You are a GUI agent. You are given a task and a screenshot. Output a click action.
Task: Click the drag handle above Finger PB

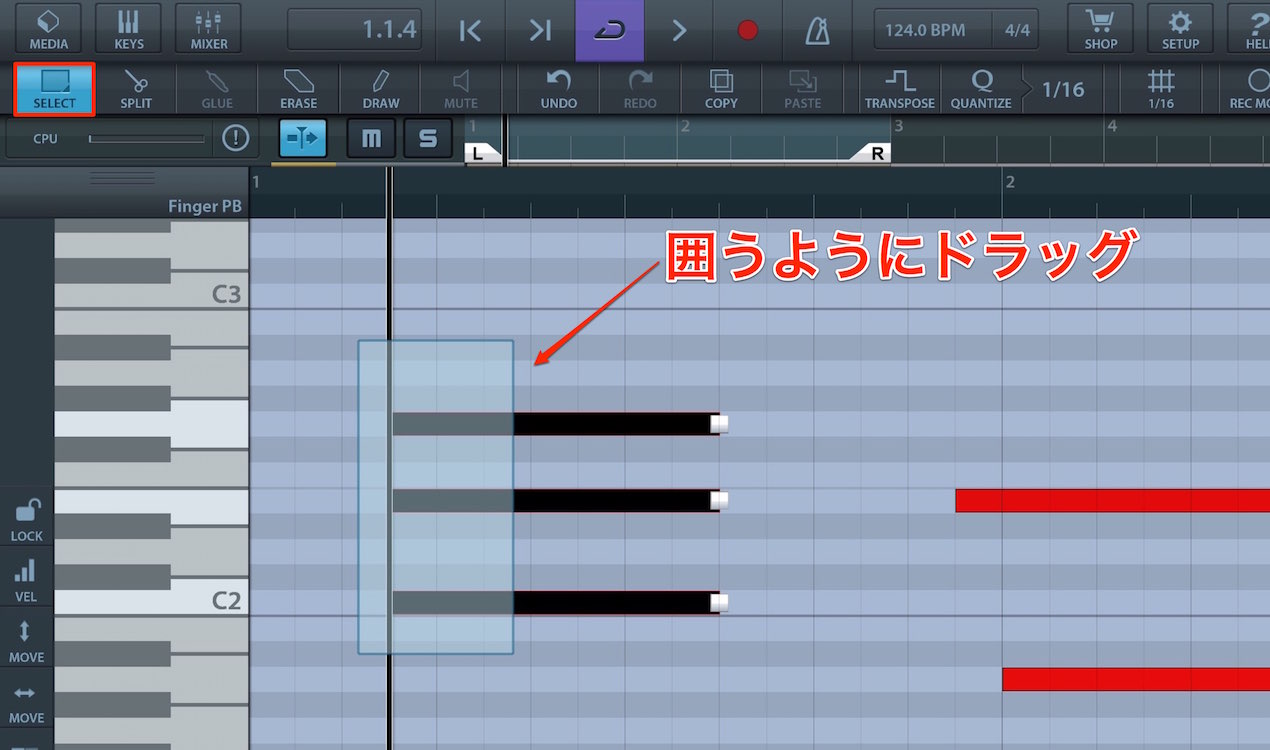[123, 178]
